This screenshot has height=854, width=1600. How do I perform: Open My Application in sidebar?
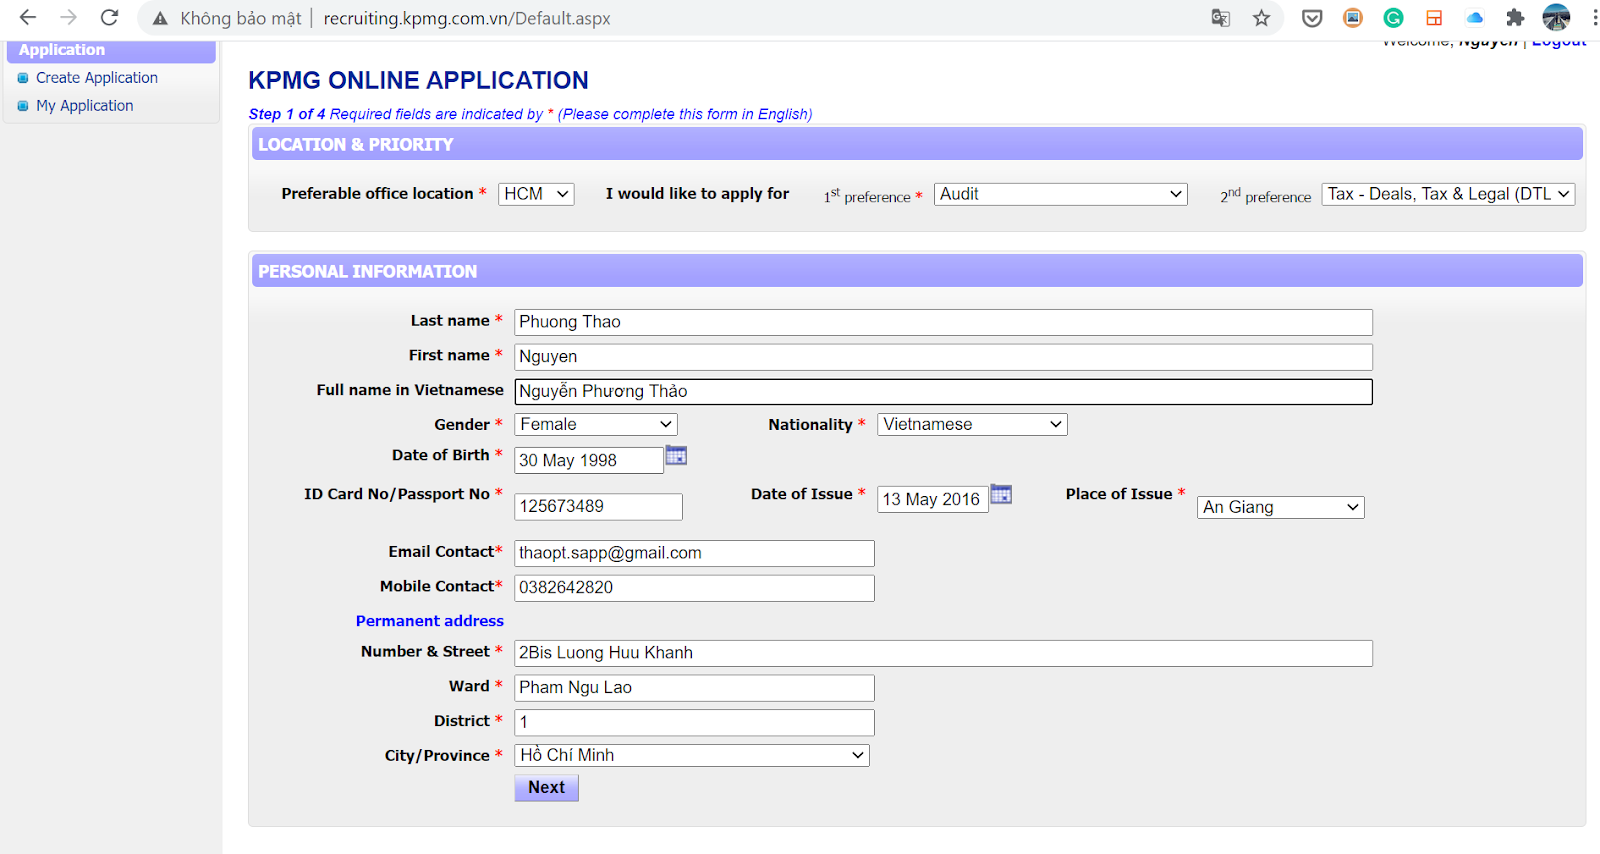click(85, 106)
